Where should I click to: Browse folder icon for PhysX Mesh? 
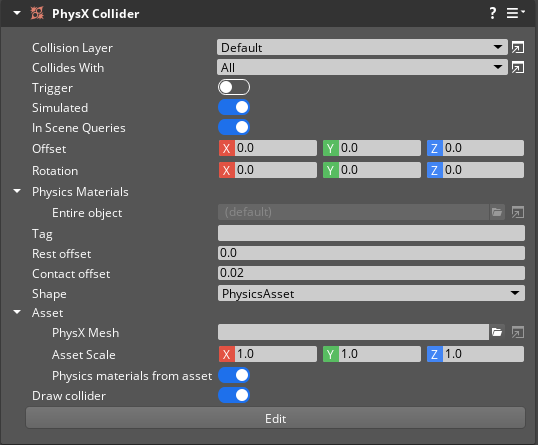(x=497, y=332)
